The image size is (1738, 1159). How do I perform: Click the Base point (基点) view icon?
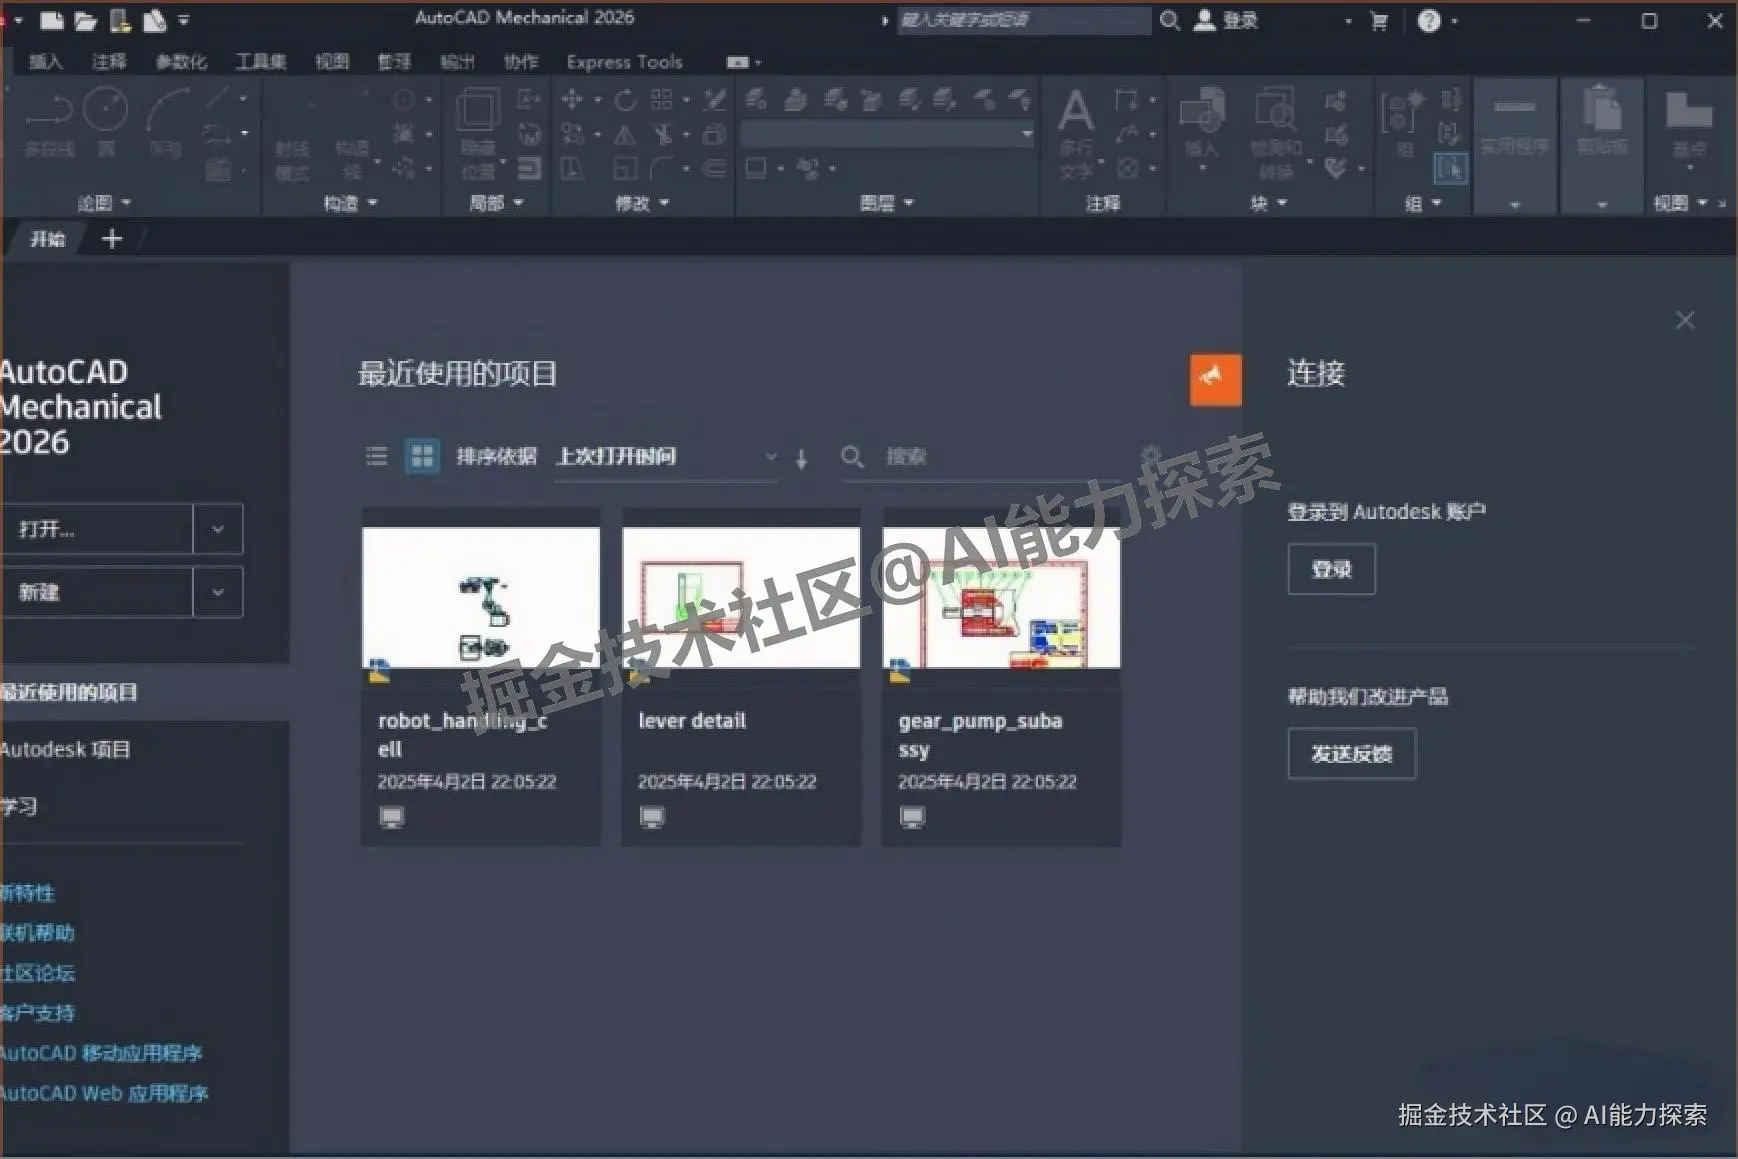pos(1689,123)
